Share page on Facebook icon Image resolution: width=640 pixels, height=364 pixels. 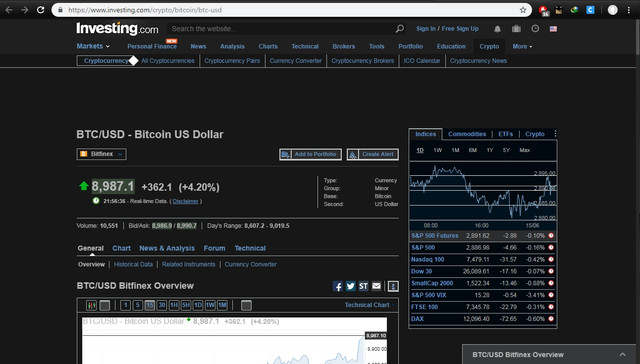(x=338, y=286)
